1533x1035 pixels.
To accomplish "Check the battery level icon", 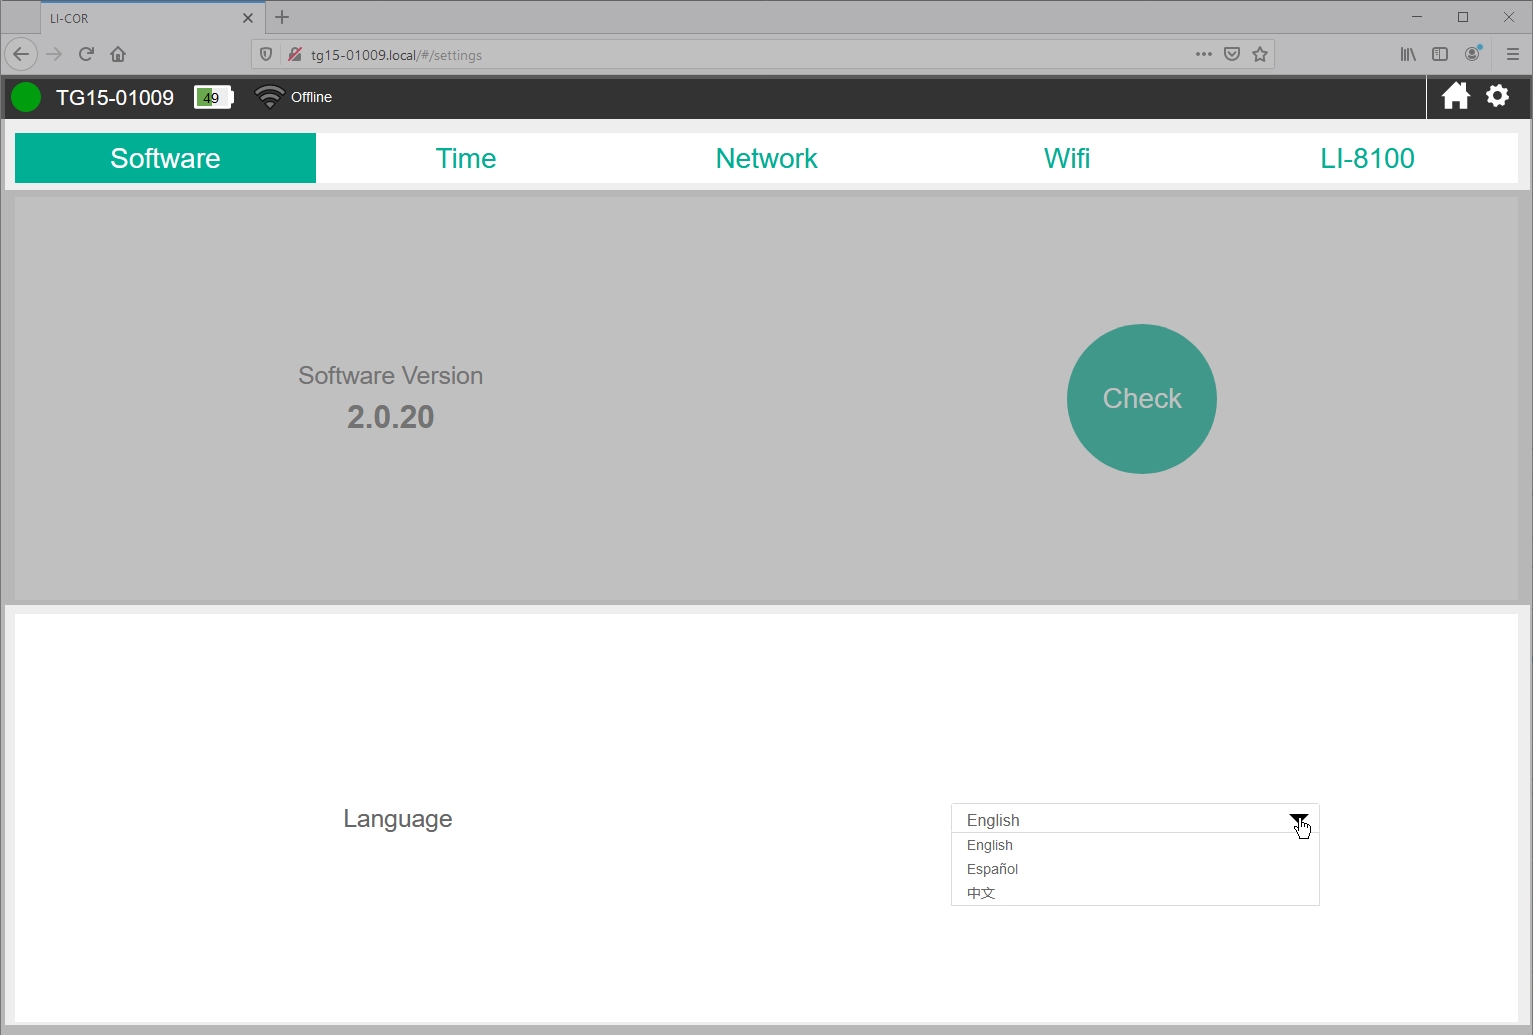I will (x=214, y=97).
